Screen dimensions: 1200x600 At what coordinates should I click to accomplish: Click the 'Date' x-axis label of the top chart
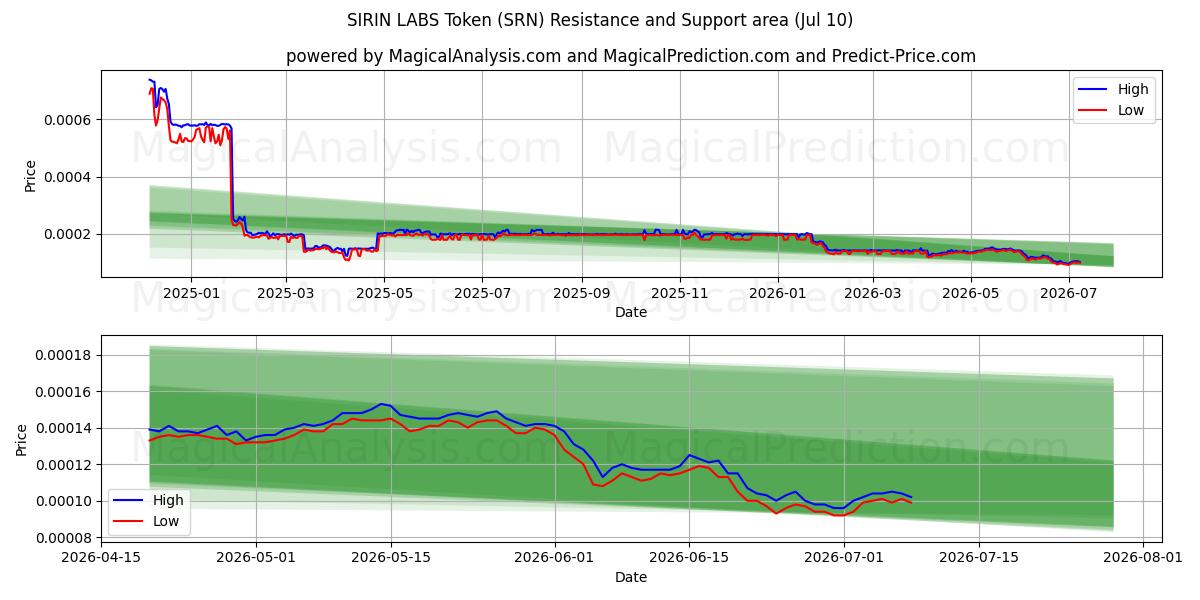[x=631, y=312]
